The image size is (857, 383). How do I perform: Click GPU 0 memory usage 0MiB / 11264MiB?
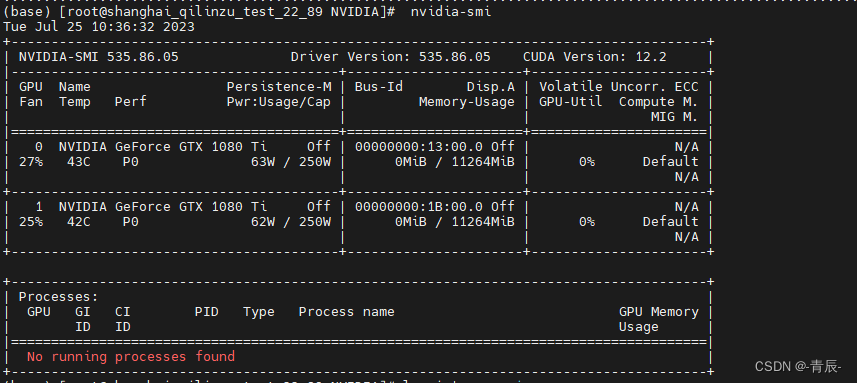click(x=455, y=162)
